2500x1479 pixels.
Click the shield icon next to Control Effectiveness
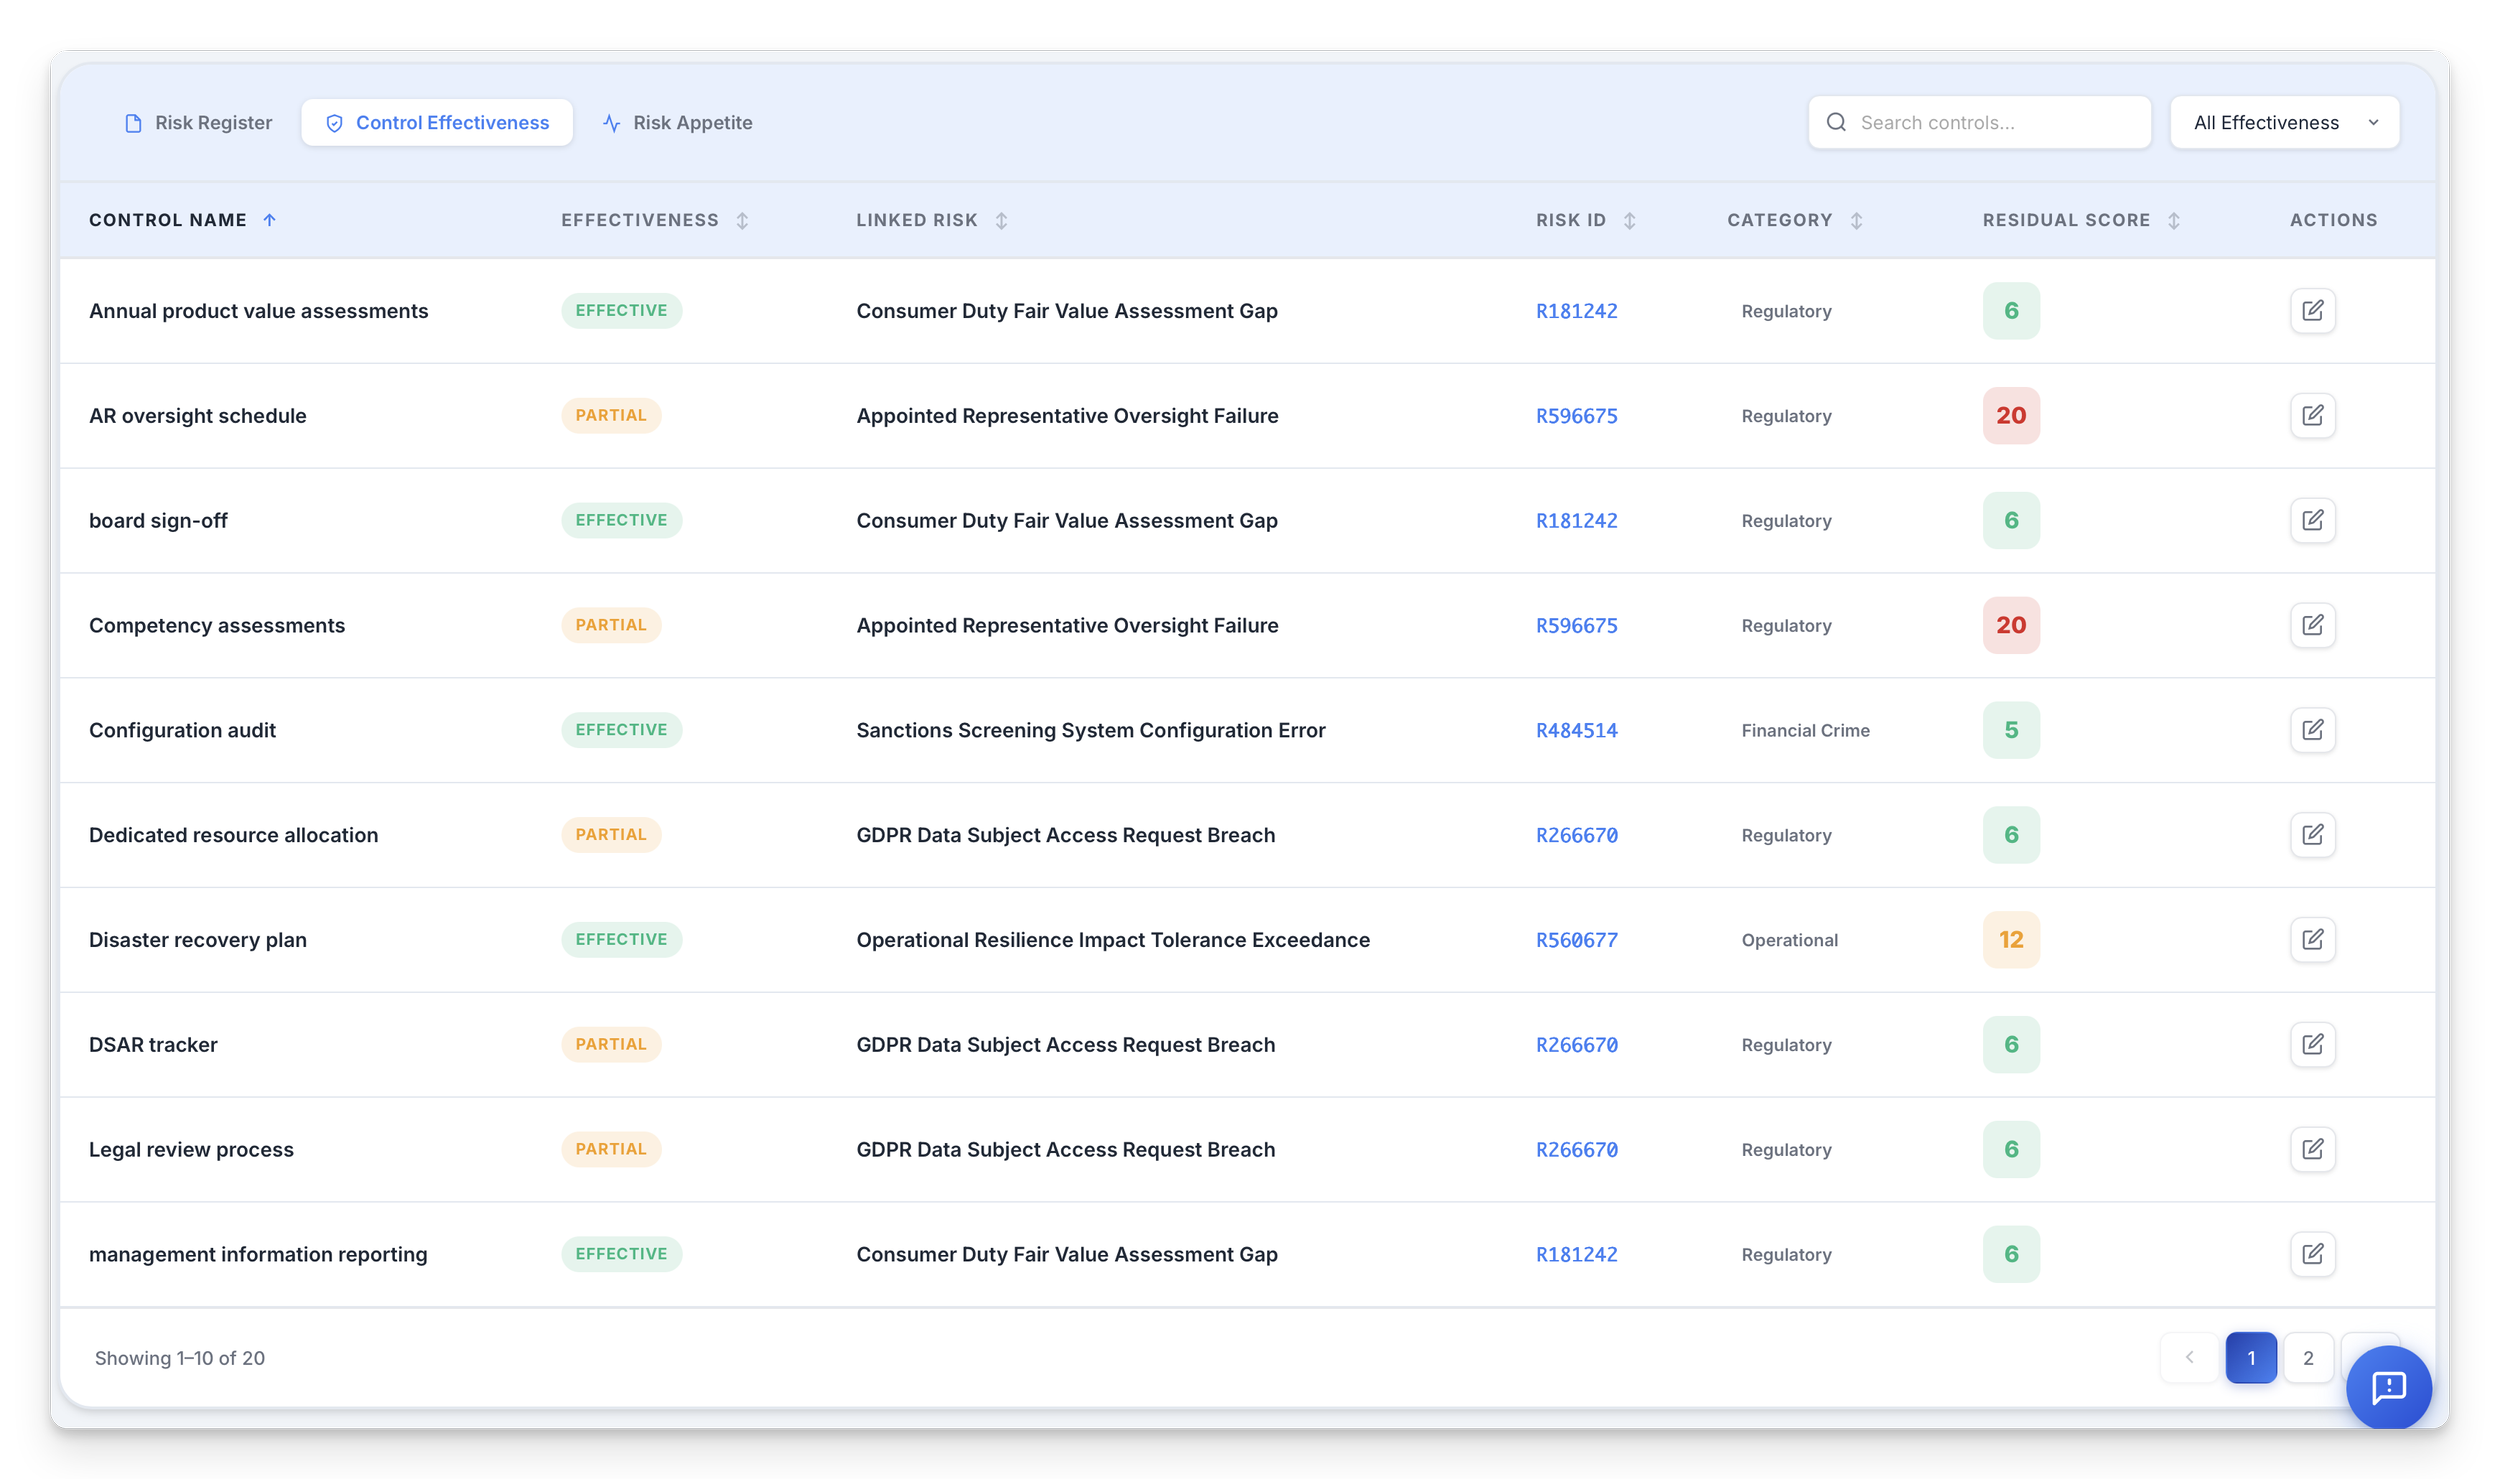[333, 122]
